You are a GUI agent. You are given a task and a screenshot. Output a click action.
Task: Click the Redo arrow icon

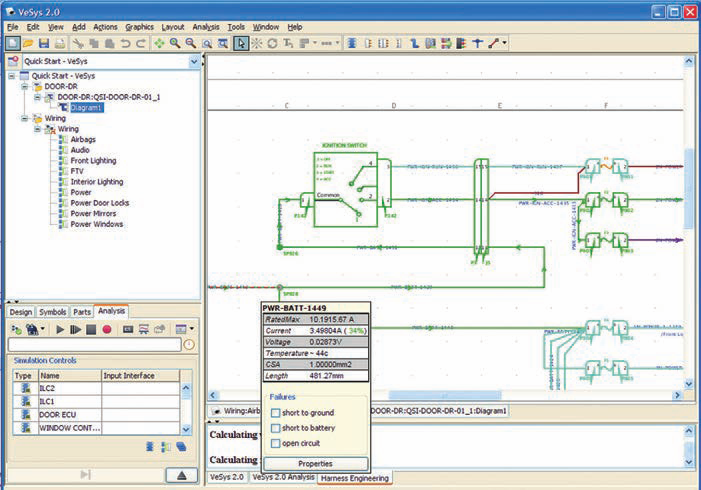pyautogui.click(x=141, y=43)
